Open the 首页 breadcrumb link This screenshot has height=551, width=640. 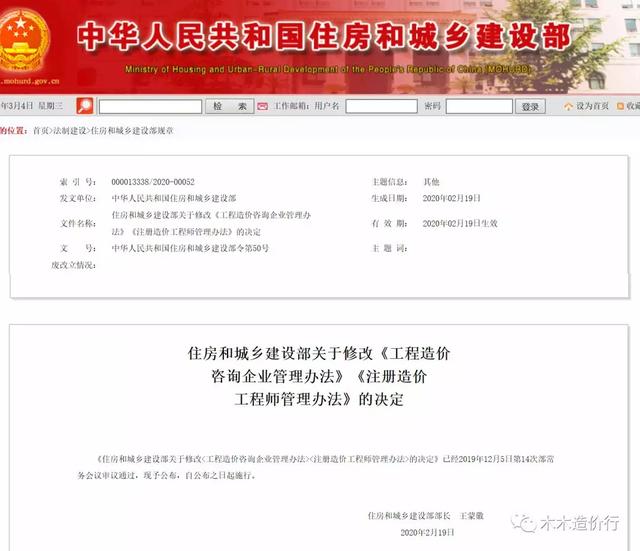point(40,131)
